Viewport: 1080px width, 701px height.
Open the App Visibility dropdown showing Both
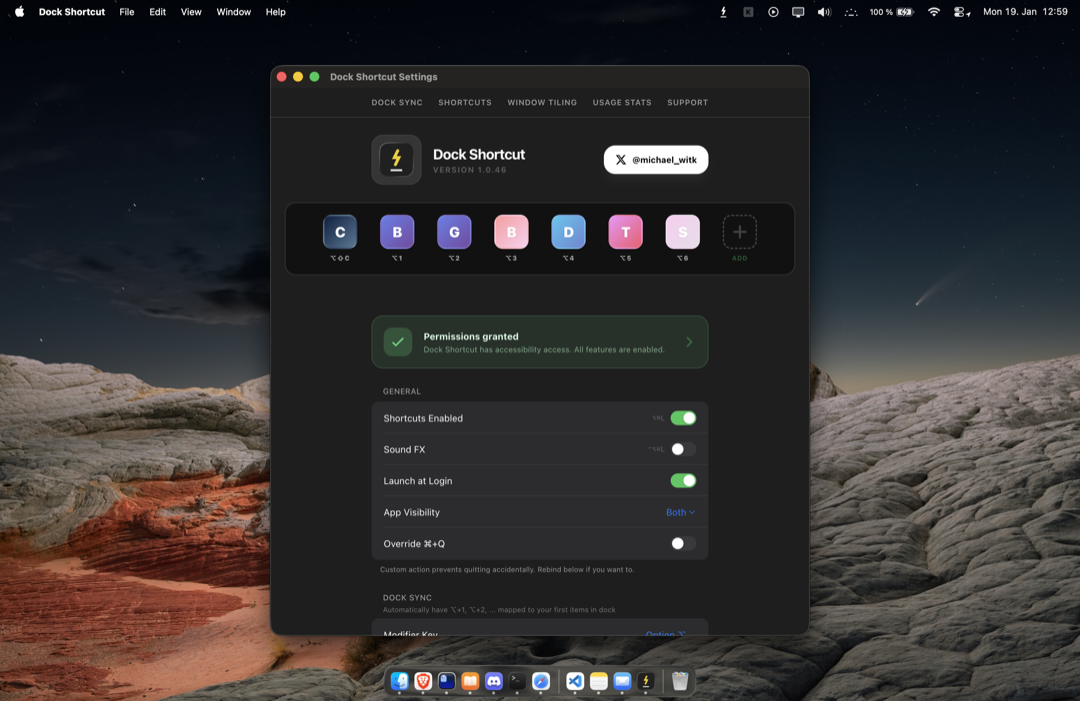click(680, 511)
